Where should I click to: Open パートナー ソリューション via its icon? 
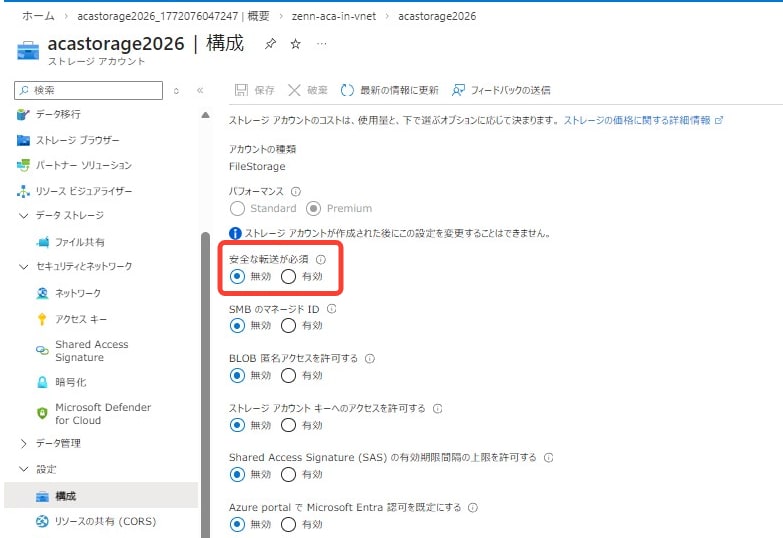point(23,165)
